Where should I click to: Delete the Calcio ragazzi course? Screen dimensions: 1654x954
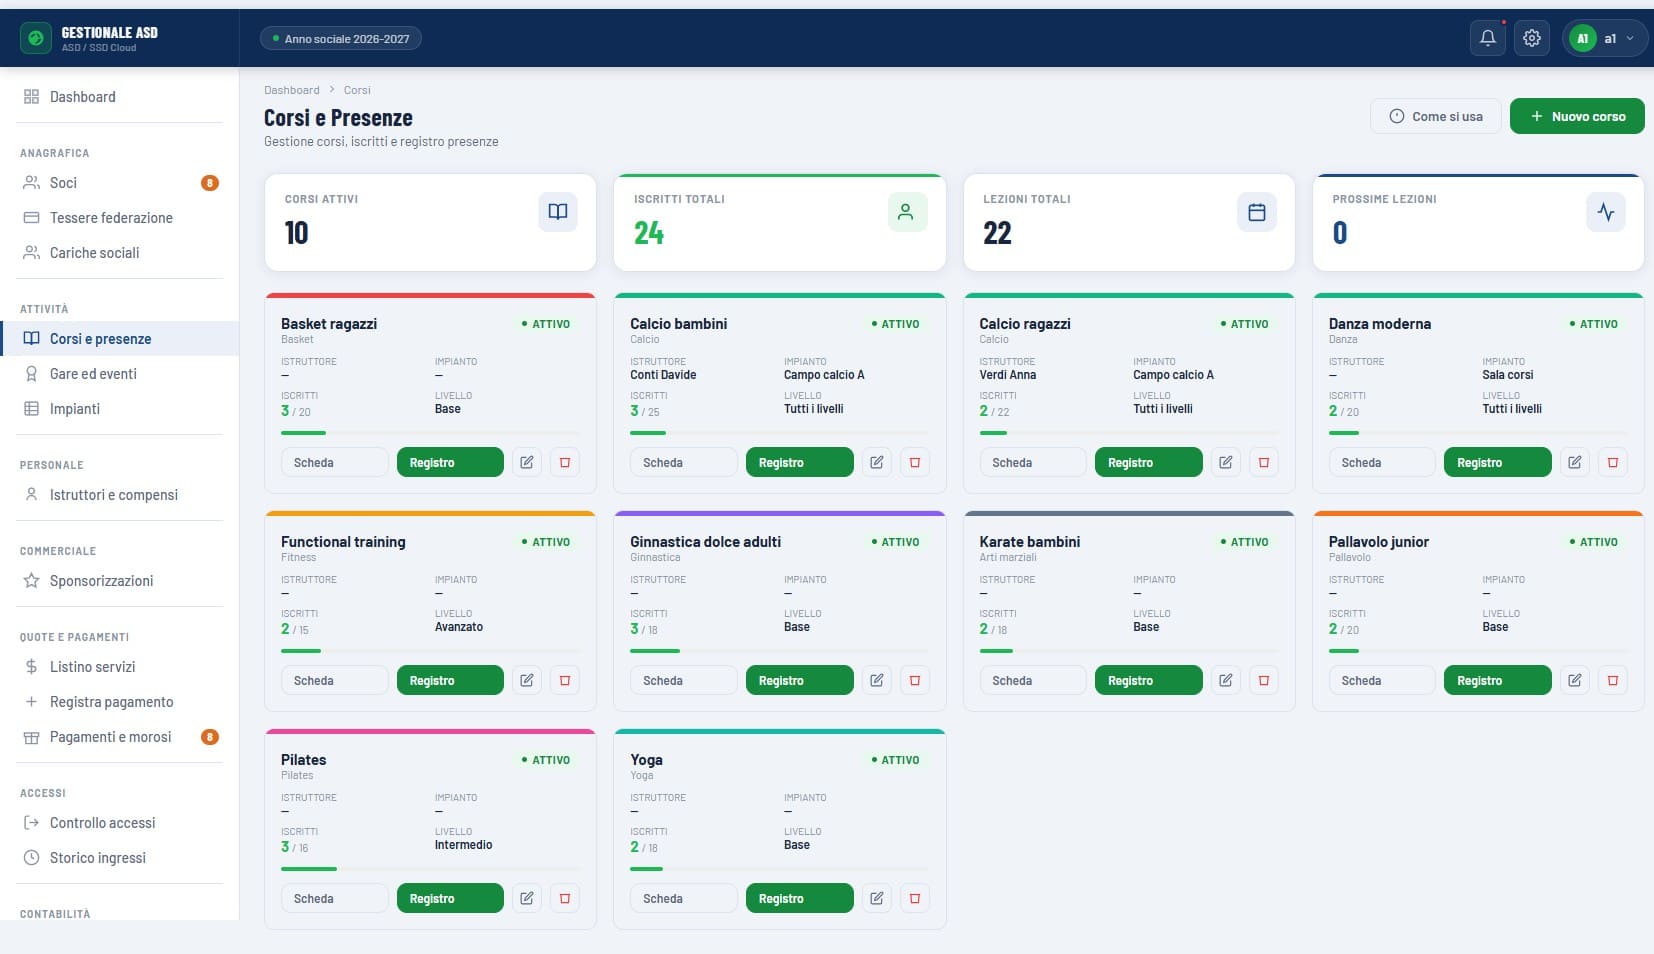tap(1264, 462)
